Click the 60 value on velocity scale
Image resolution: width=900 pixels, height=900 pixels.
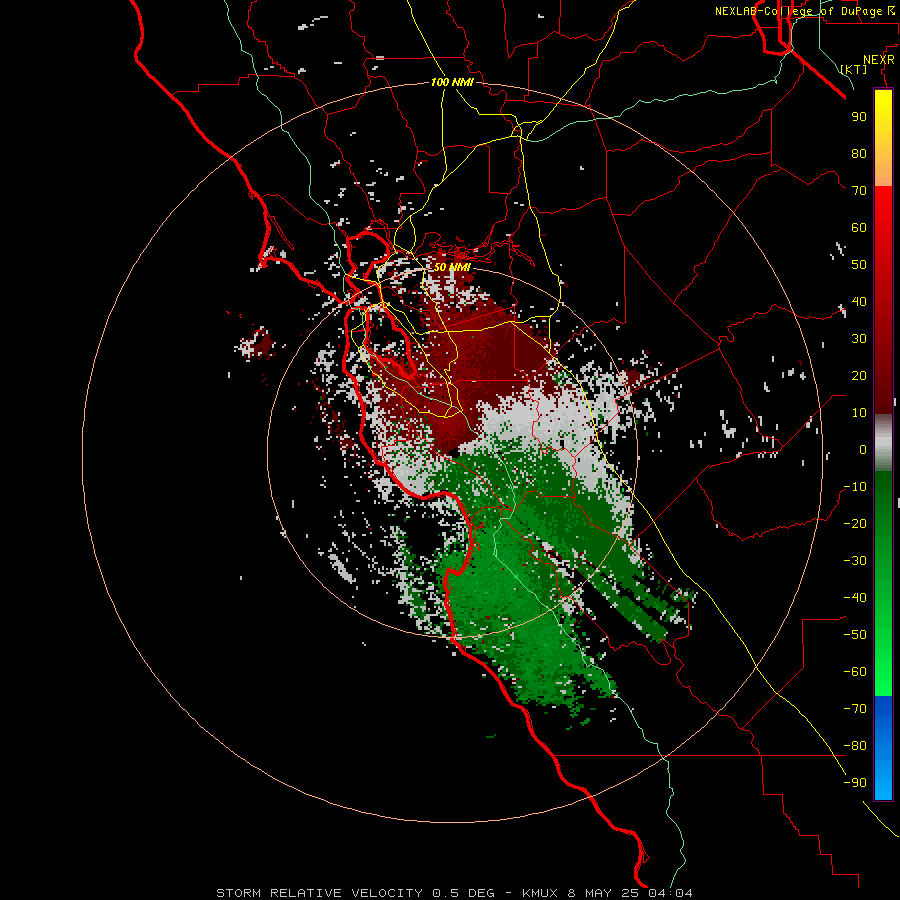pyautogui.click(x=859, y=227)
